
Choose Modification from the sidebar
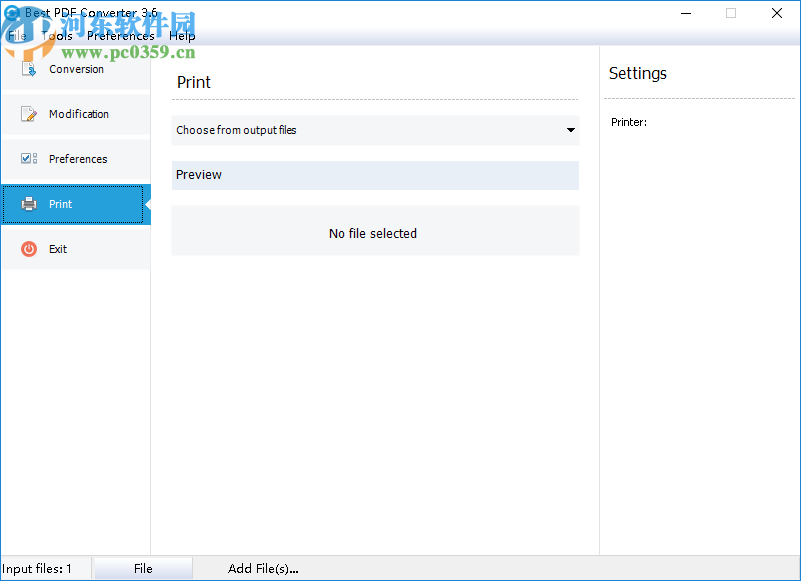(x=77, y=113)
